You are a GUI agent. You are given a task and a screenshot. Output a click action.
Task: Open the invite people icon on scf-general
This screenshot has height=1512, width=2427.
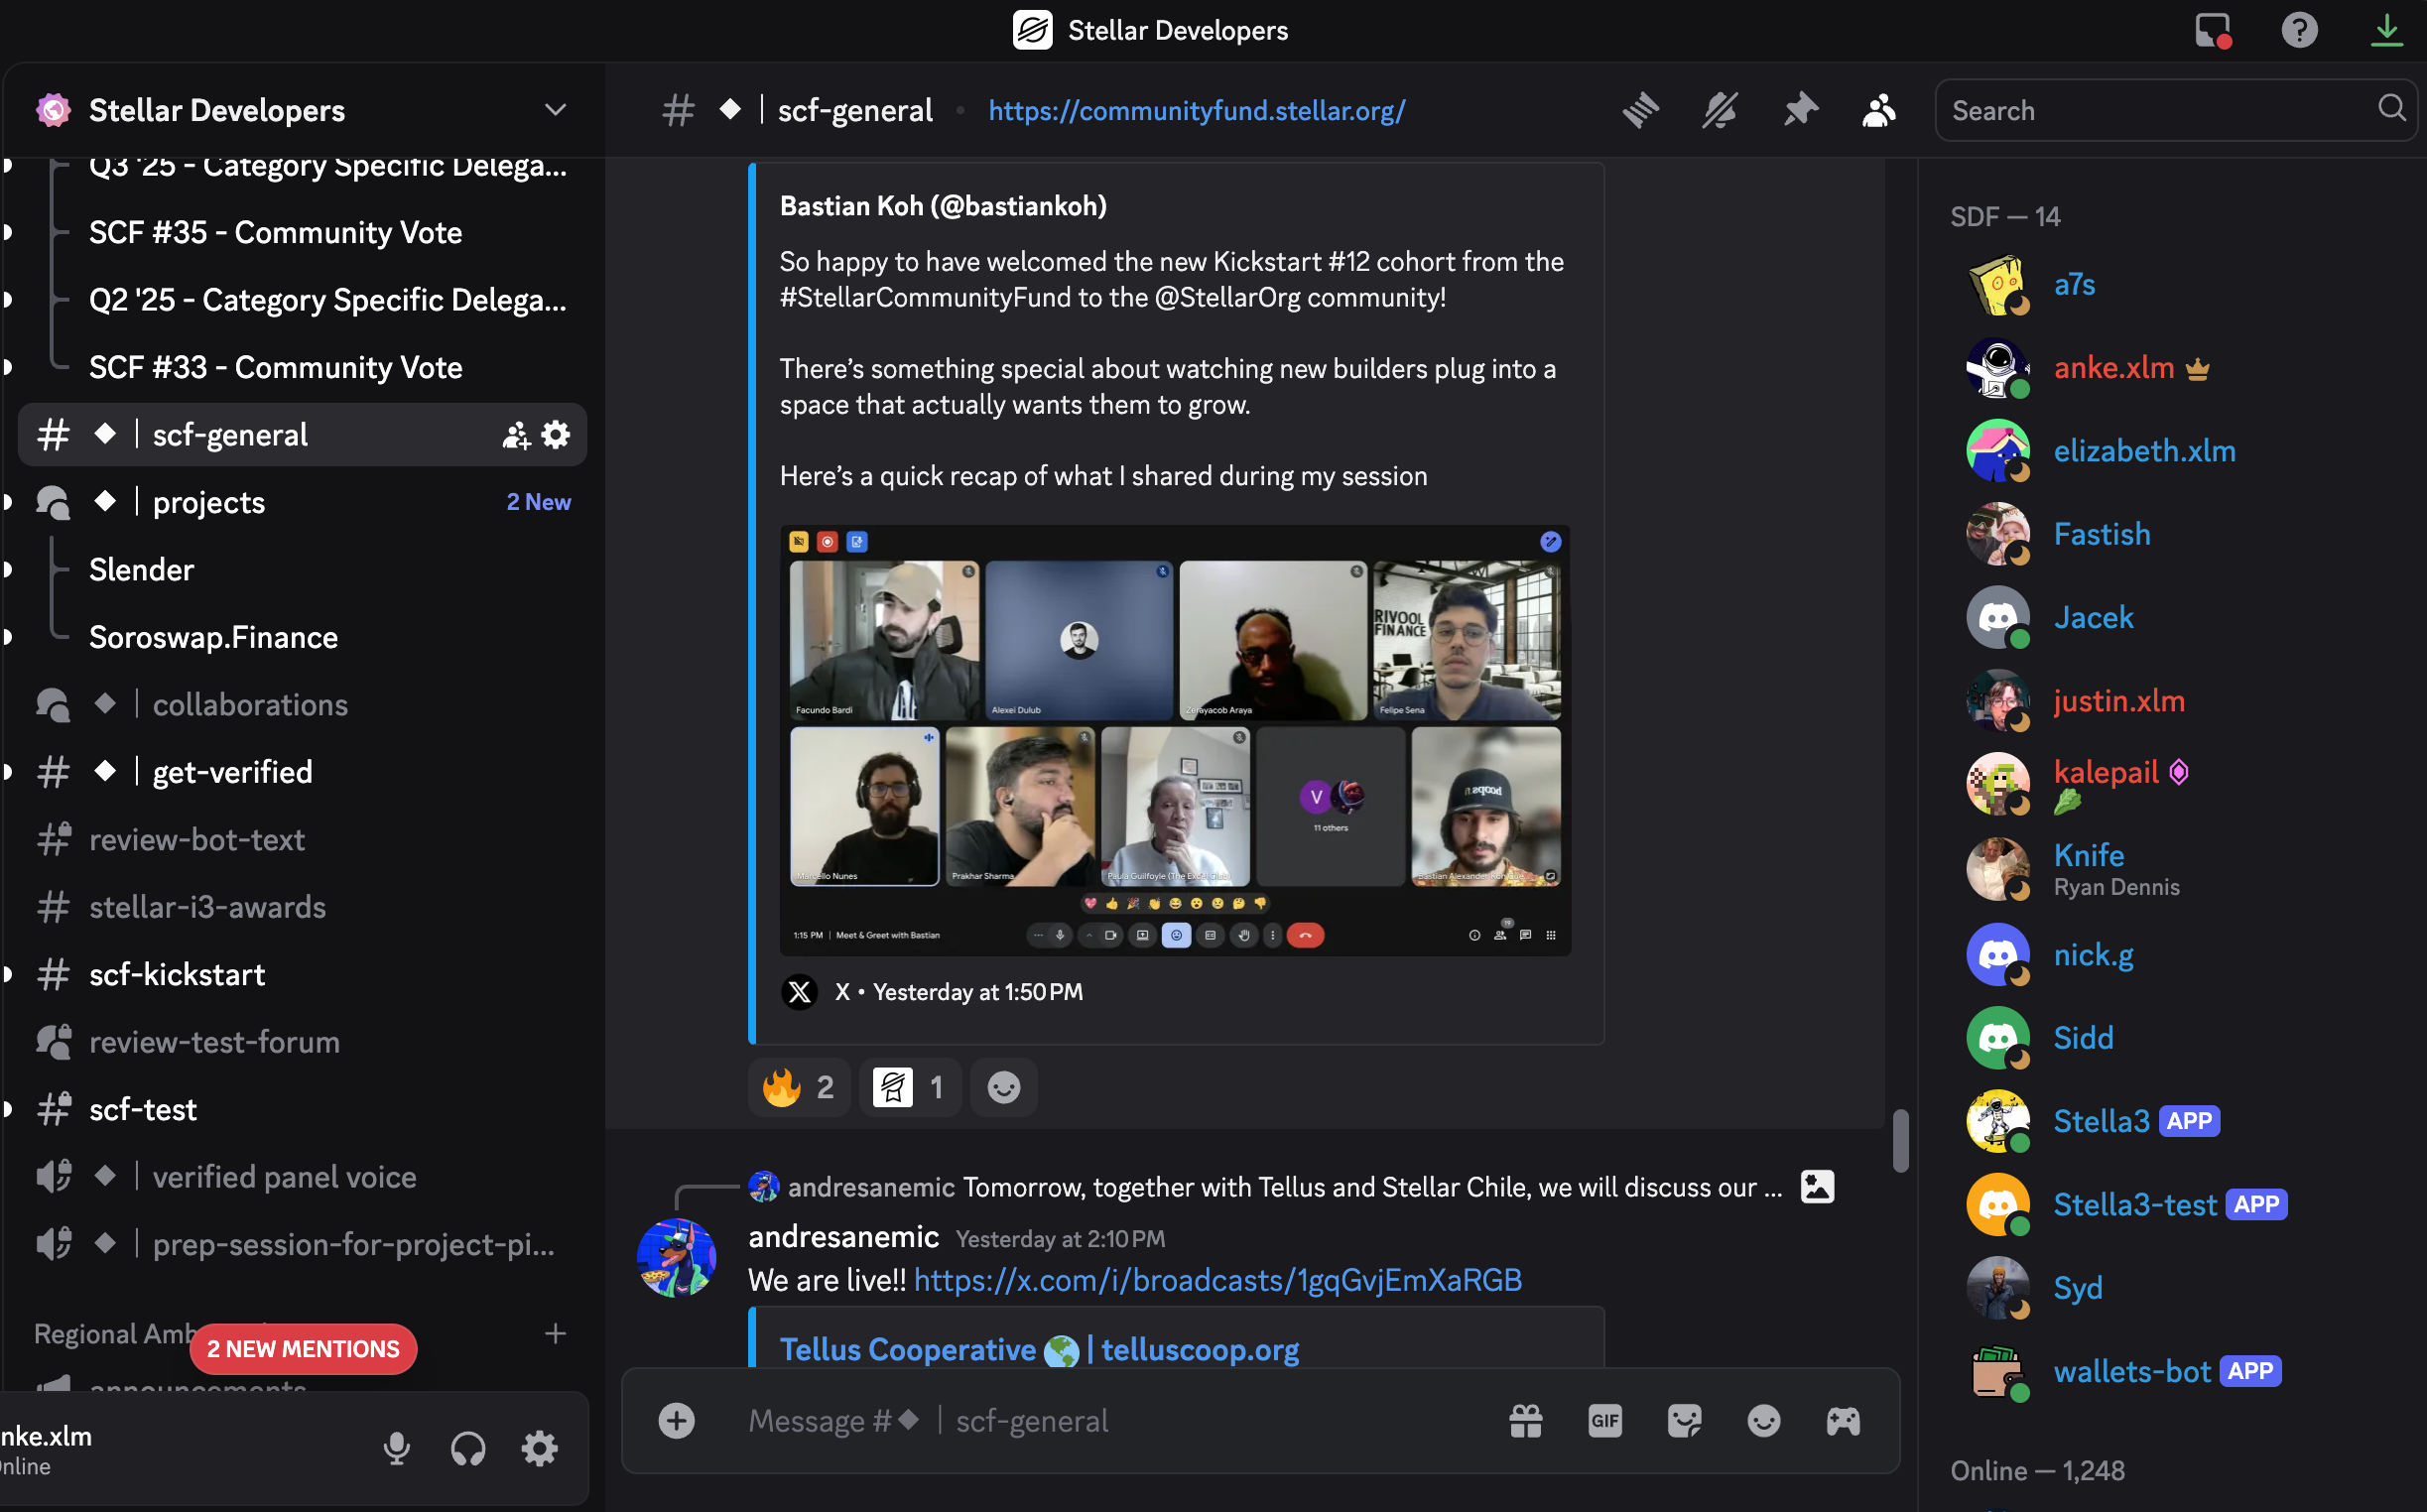516,435
